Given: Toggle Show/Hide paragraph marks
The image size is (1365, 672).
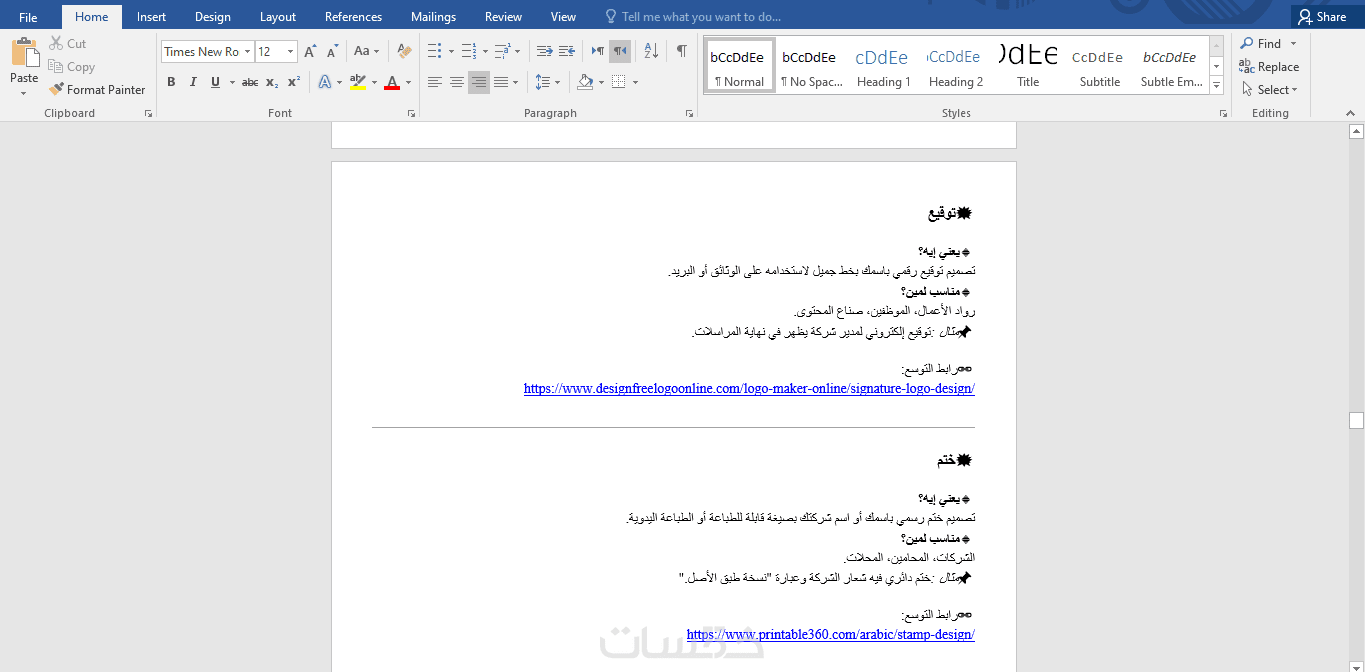Looking at the screenshot, I should pos(681,51).
